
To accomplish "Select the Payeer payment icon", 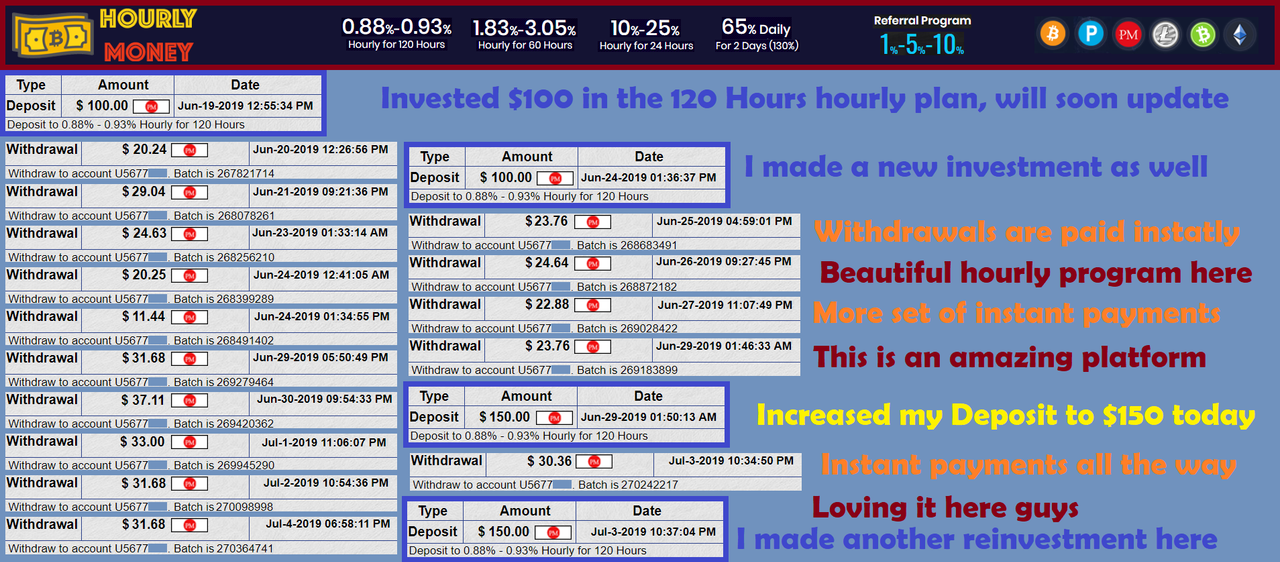I will click(x=1090, y=34).
